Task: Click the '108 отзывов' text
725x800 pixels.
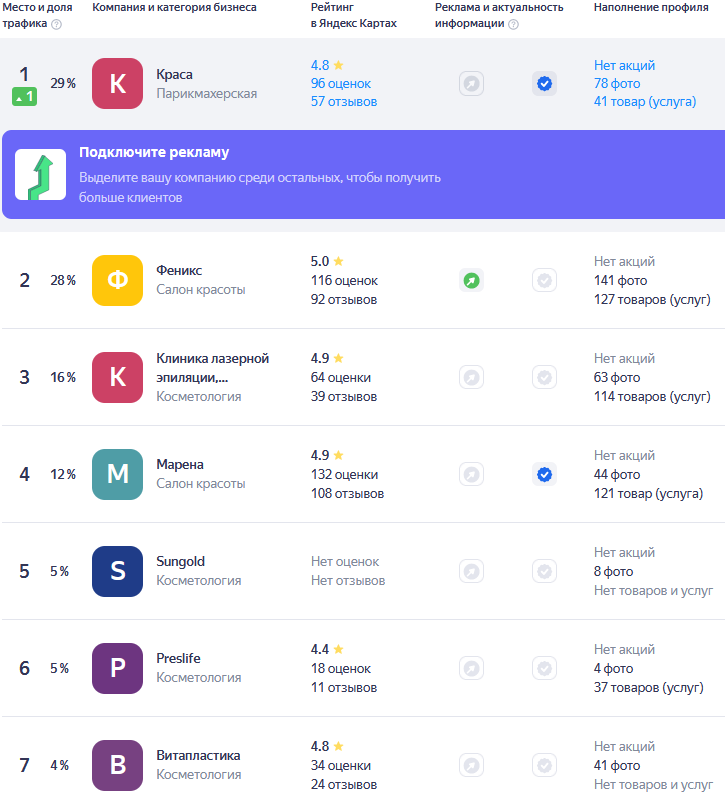Action: (347, 493)
